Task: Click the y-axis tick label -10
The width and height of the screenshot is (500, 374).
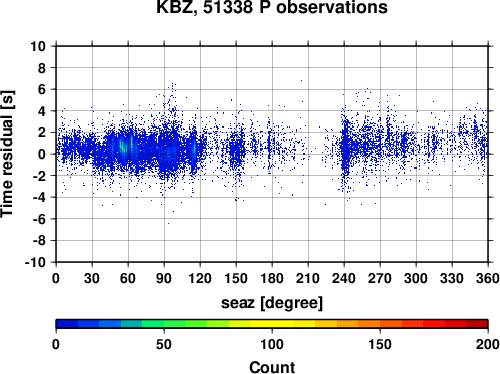Action: click(35, 262)
